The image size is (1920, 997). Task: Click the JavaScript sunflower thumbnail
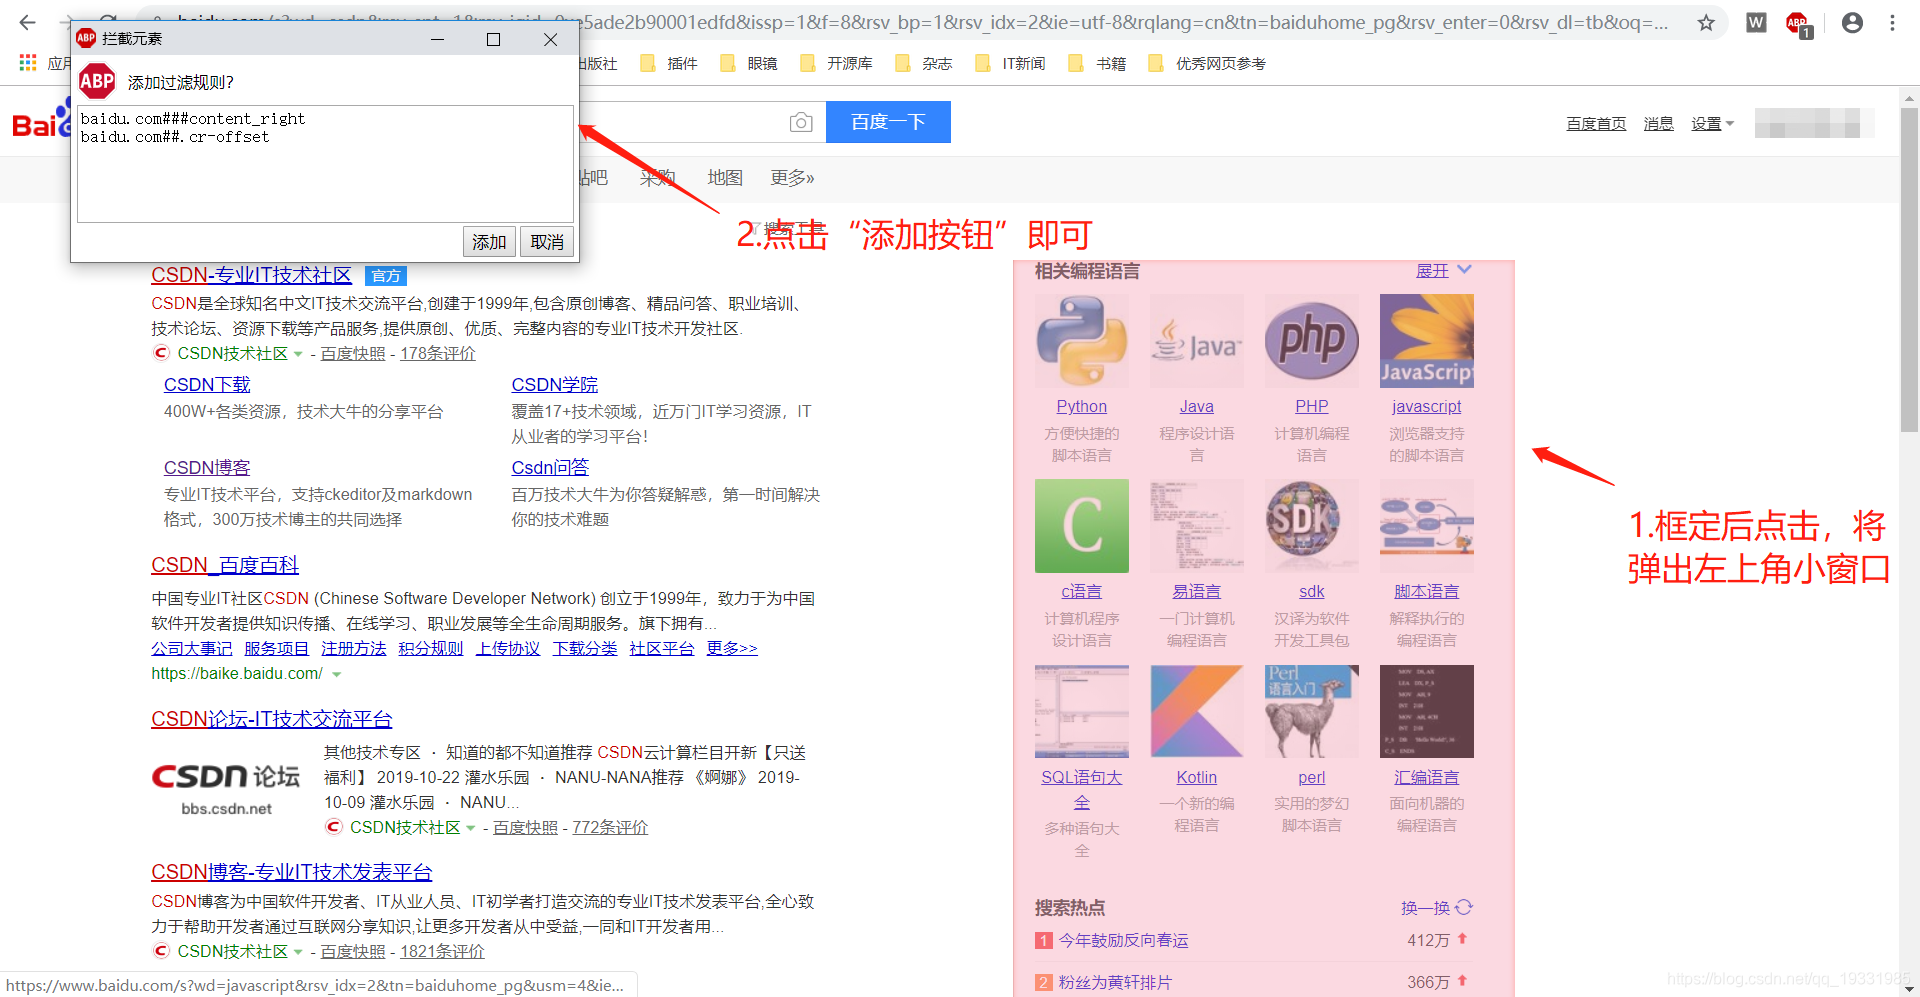click(1427, 341)
